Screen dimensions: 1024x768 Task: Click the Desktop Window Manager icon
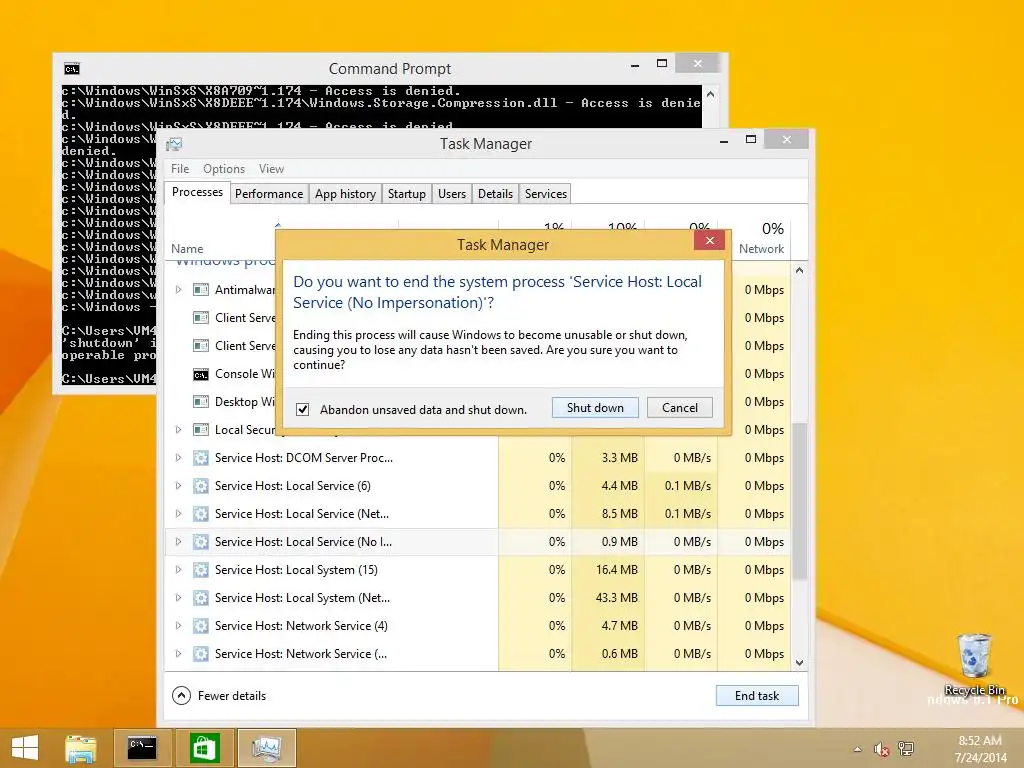pos(201,402)
